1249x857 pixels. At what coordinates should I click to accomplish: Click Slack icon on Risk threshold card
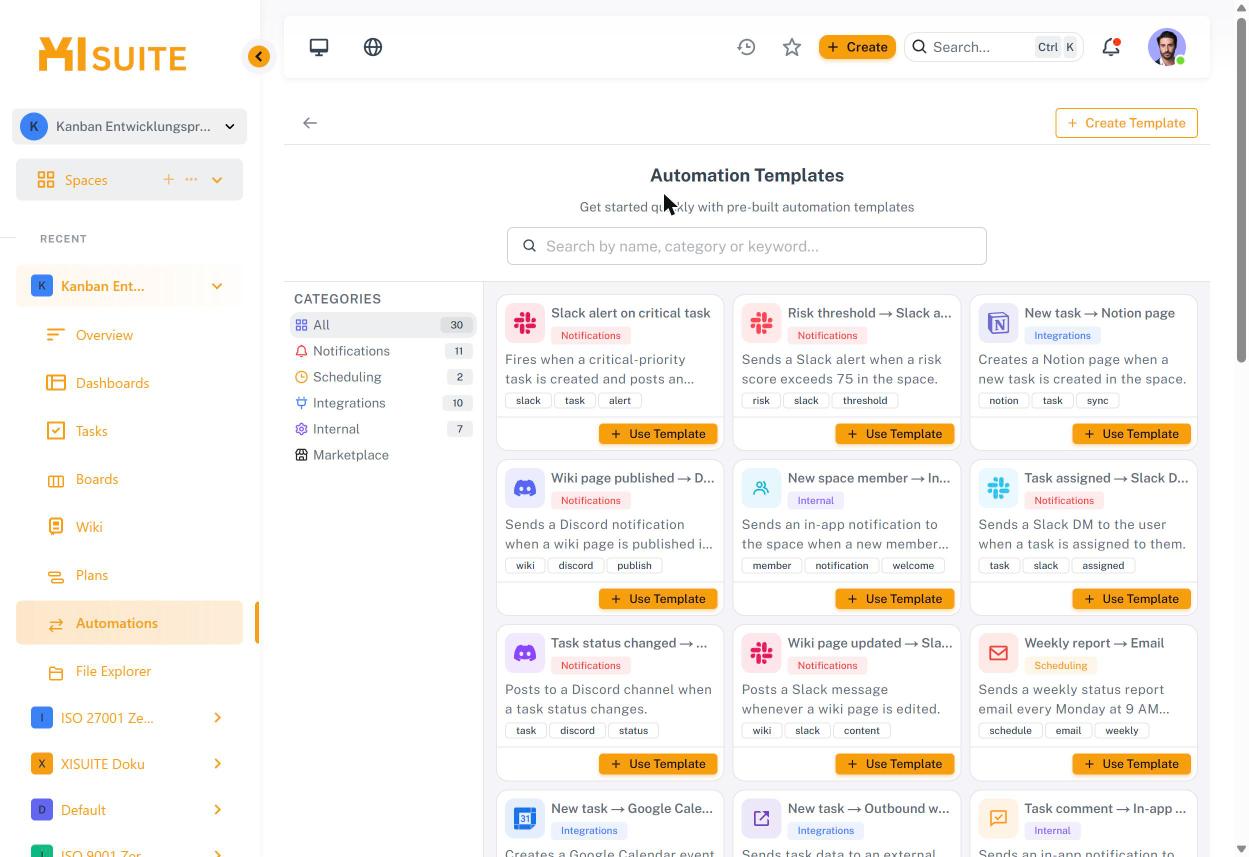(761, 323)
